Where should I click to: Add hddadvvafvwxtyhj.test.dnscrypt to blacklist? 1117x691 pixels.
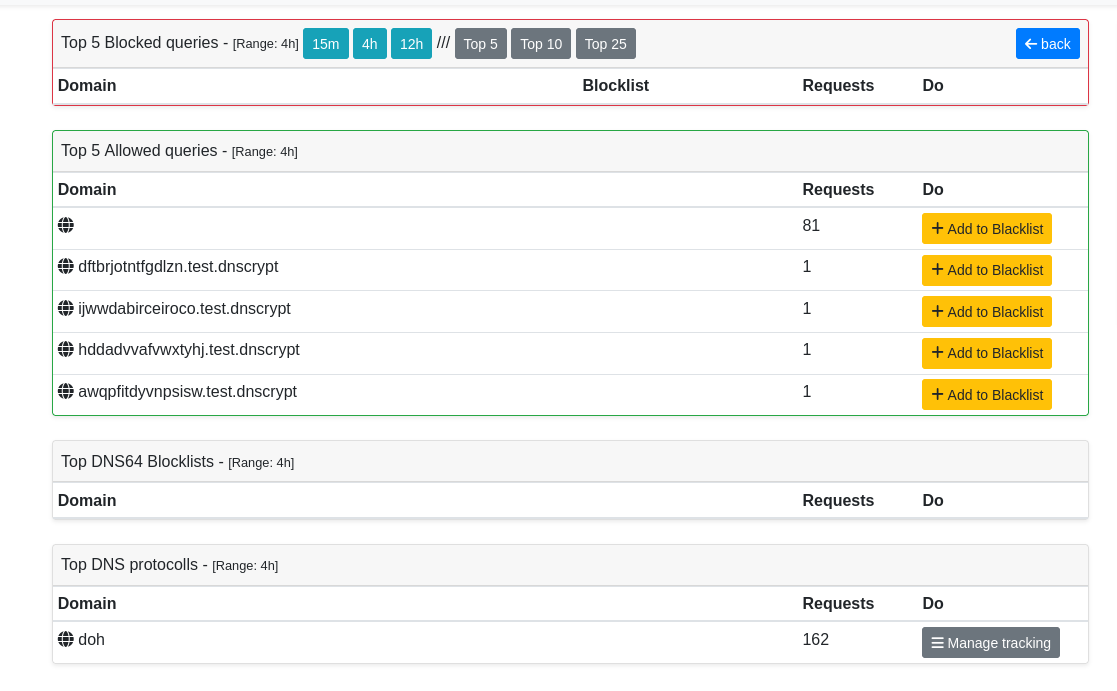(986, 353)
